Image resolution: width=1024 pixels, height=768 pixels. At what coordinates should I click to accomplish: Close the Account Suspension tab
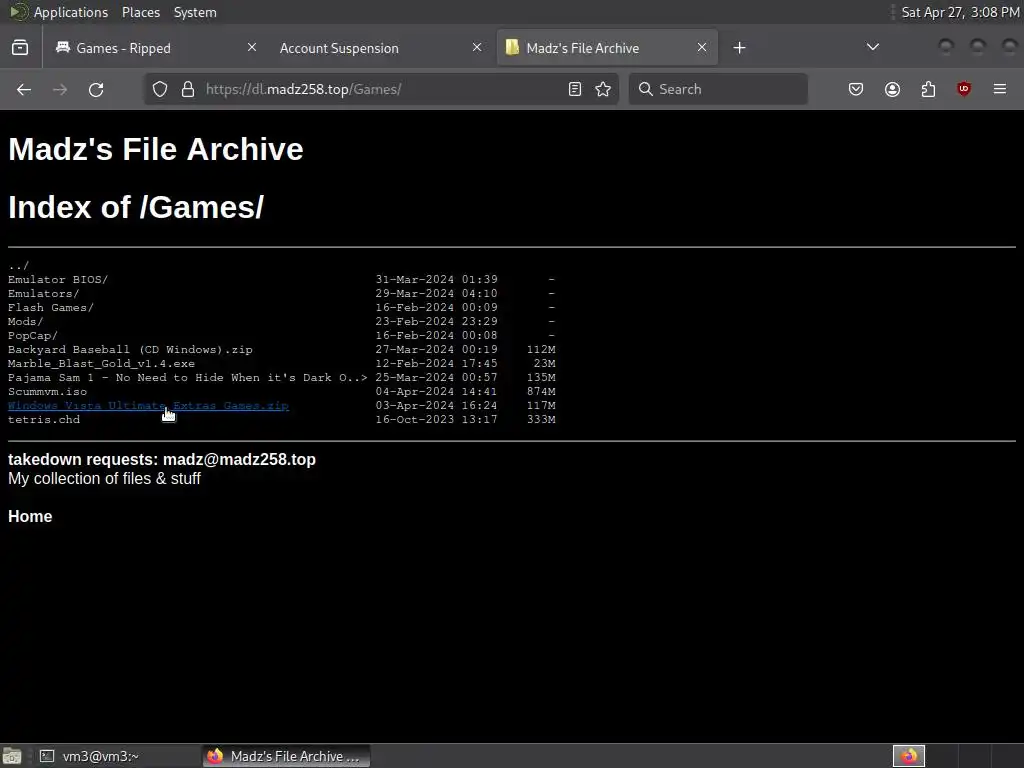pos(477,48)
